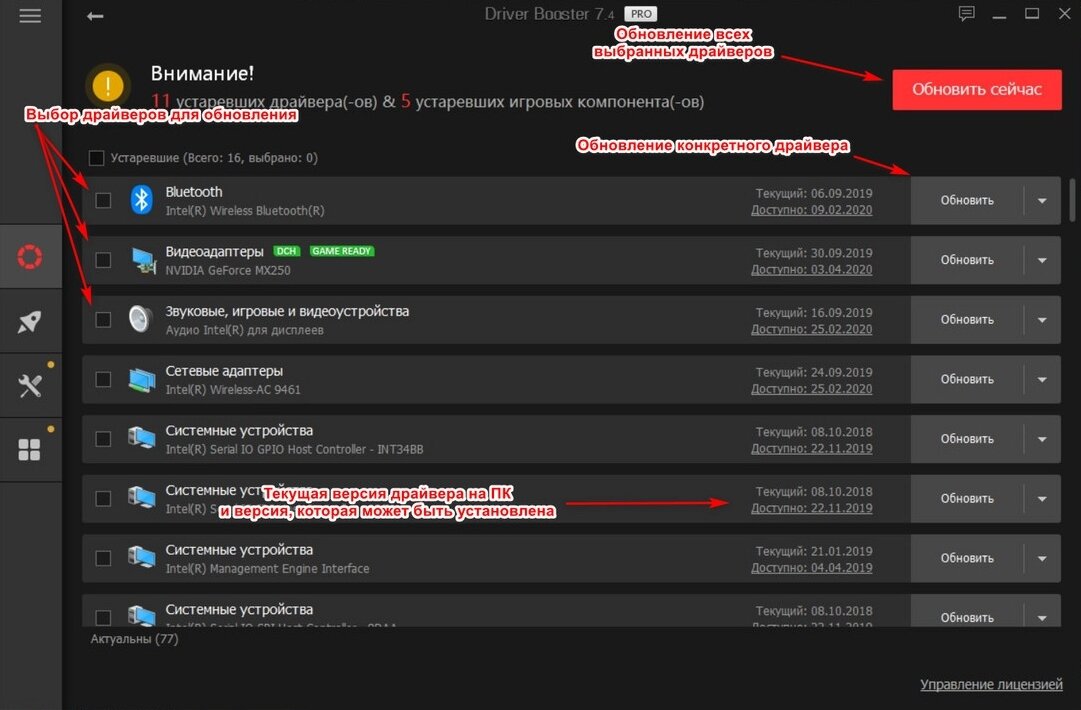Open the Управление лицензией link

[x=991, y=684]
